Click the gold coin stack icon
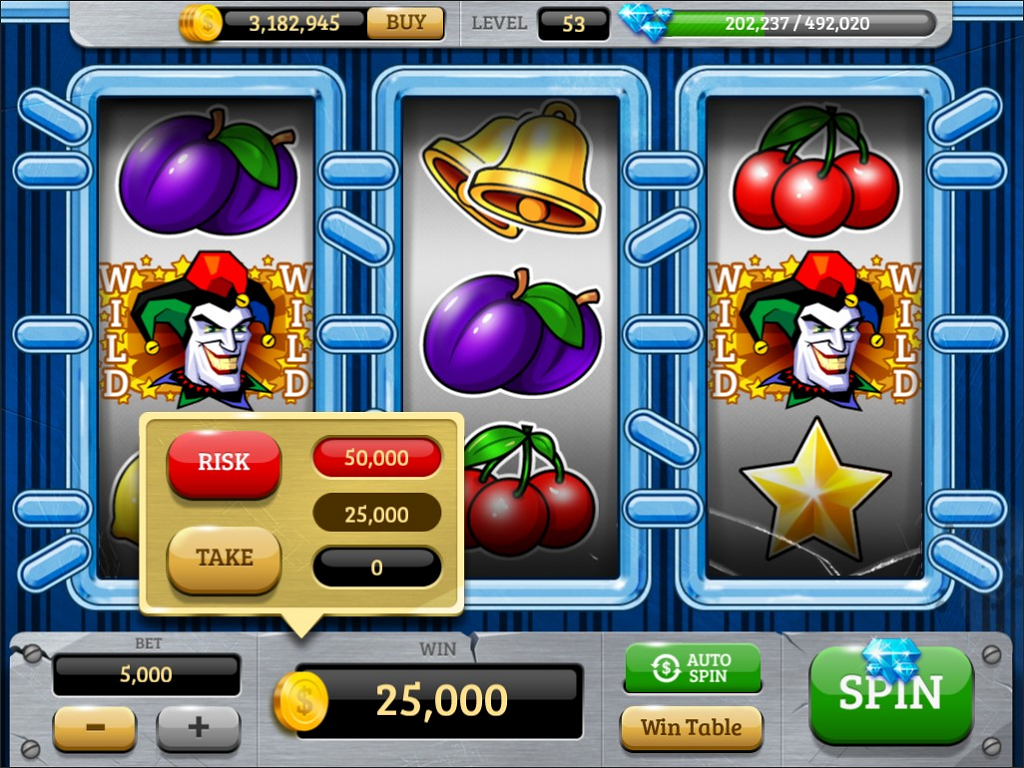 (x=200, y=23)
